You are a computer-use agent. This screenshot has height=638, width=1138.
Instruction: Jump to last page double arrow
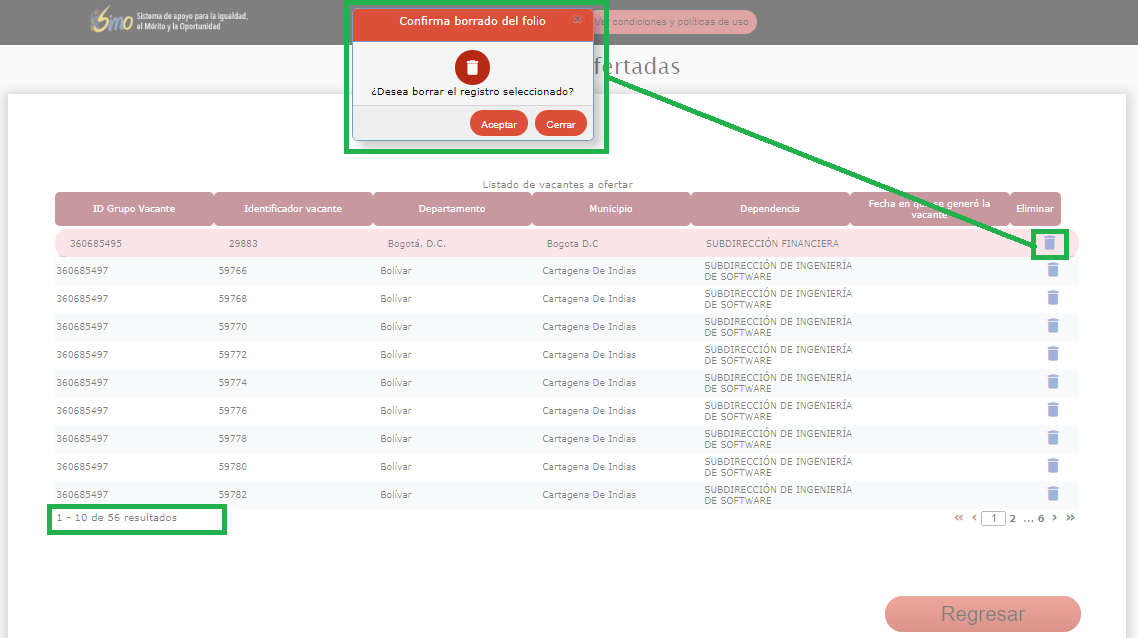pyautogui.click(x=1070, y=518)
